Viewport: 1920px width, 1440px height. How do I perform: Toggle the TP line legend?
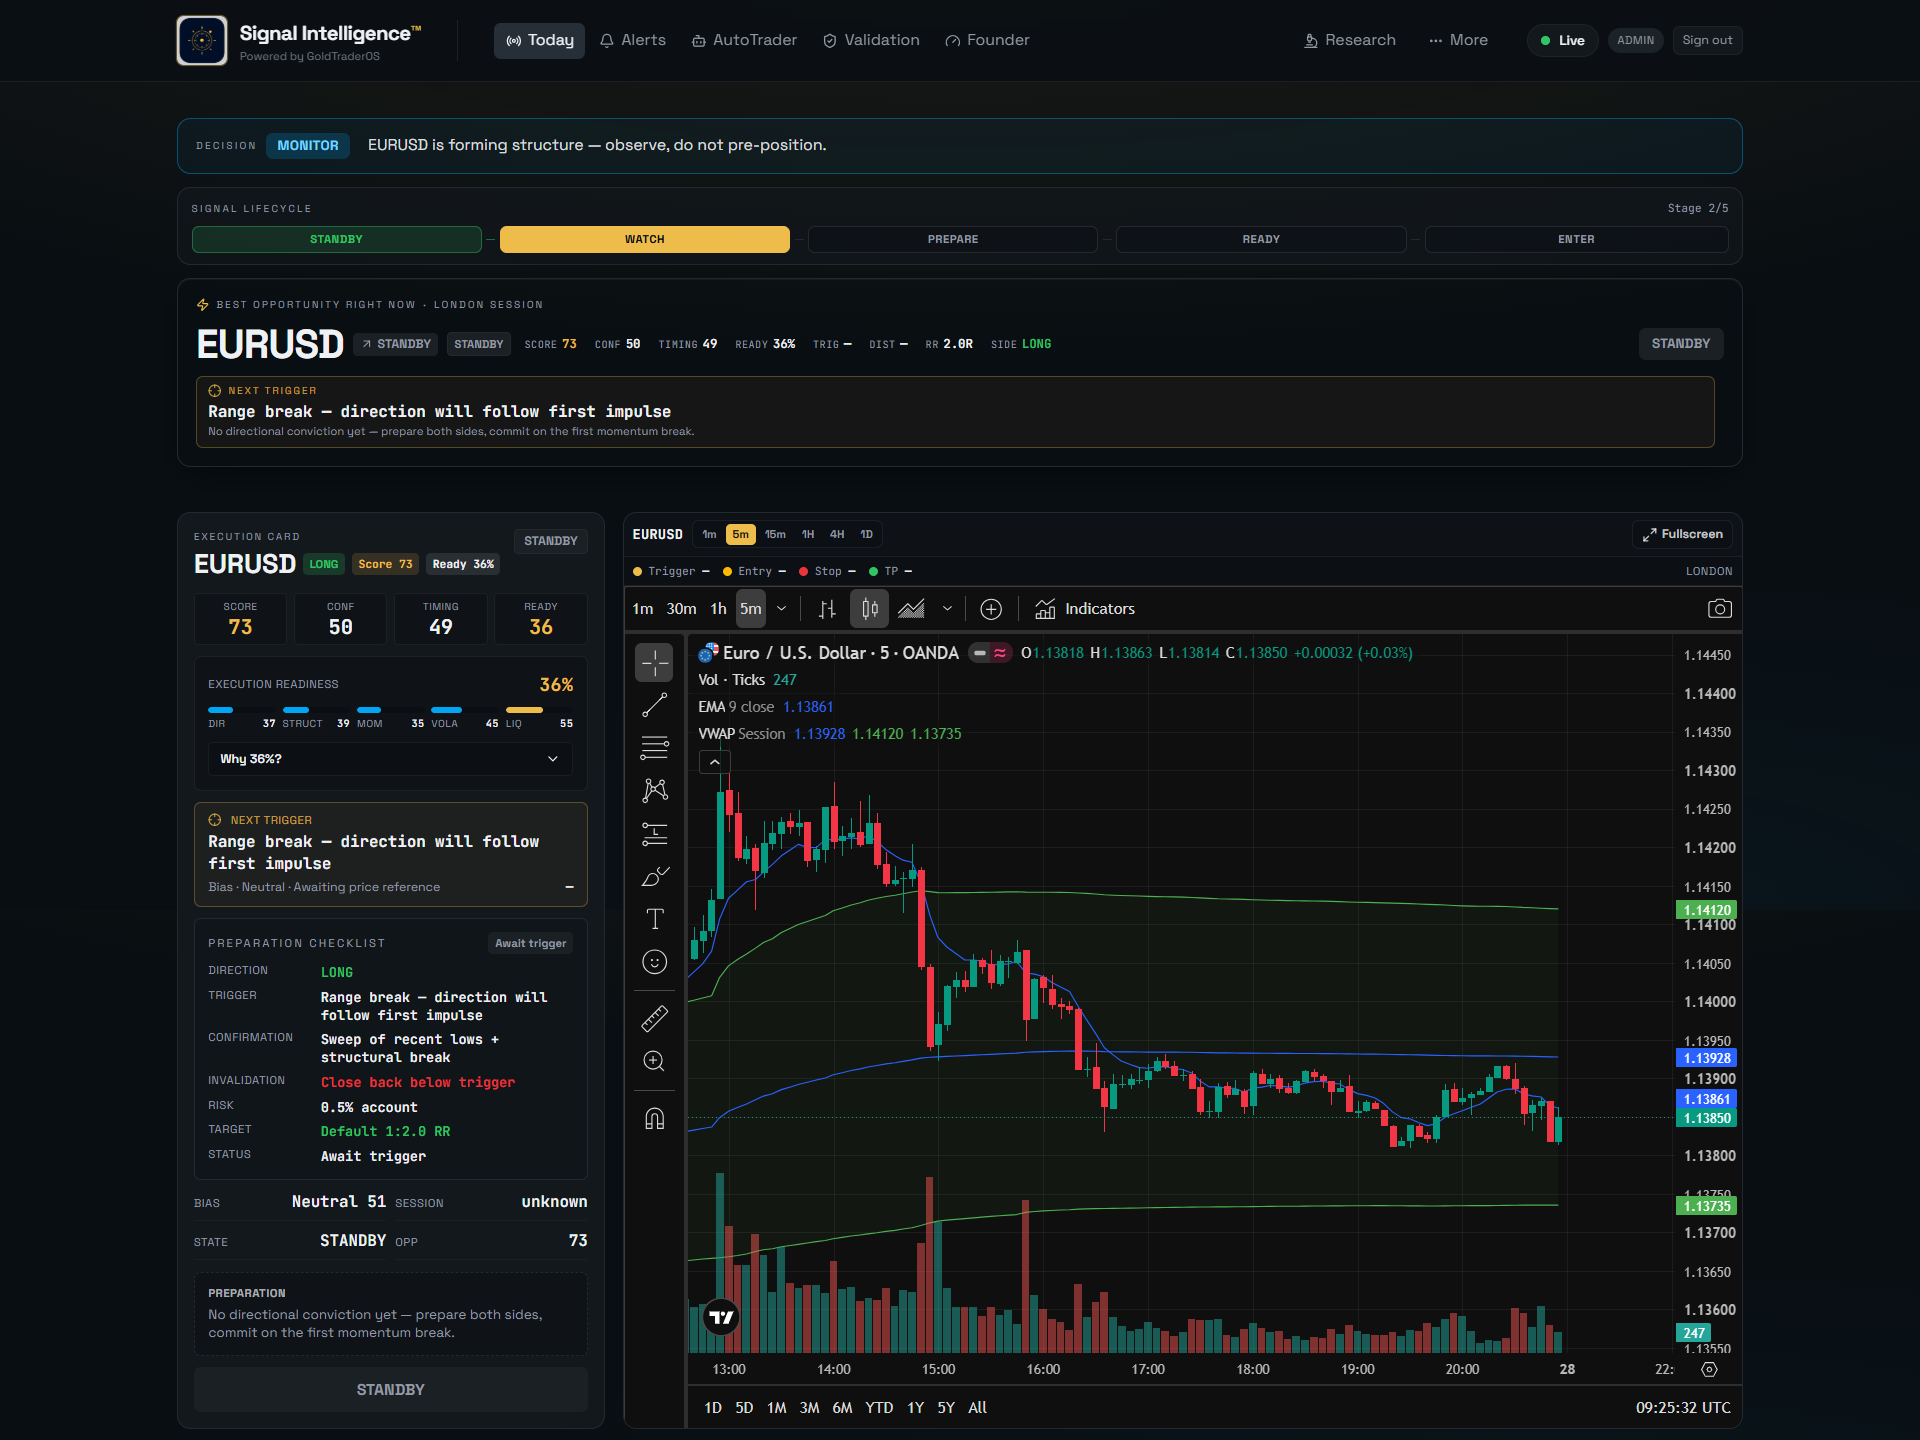pyautogui.click(x=891, y=572)
